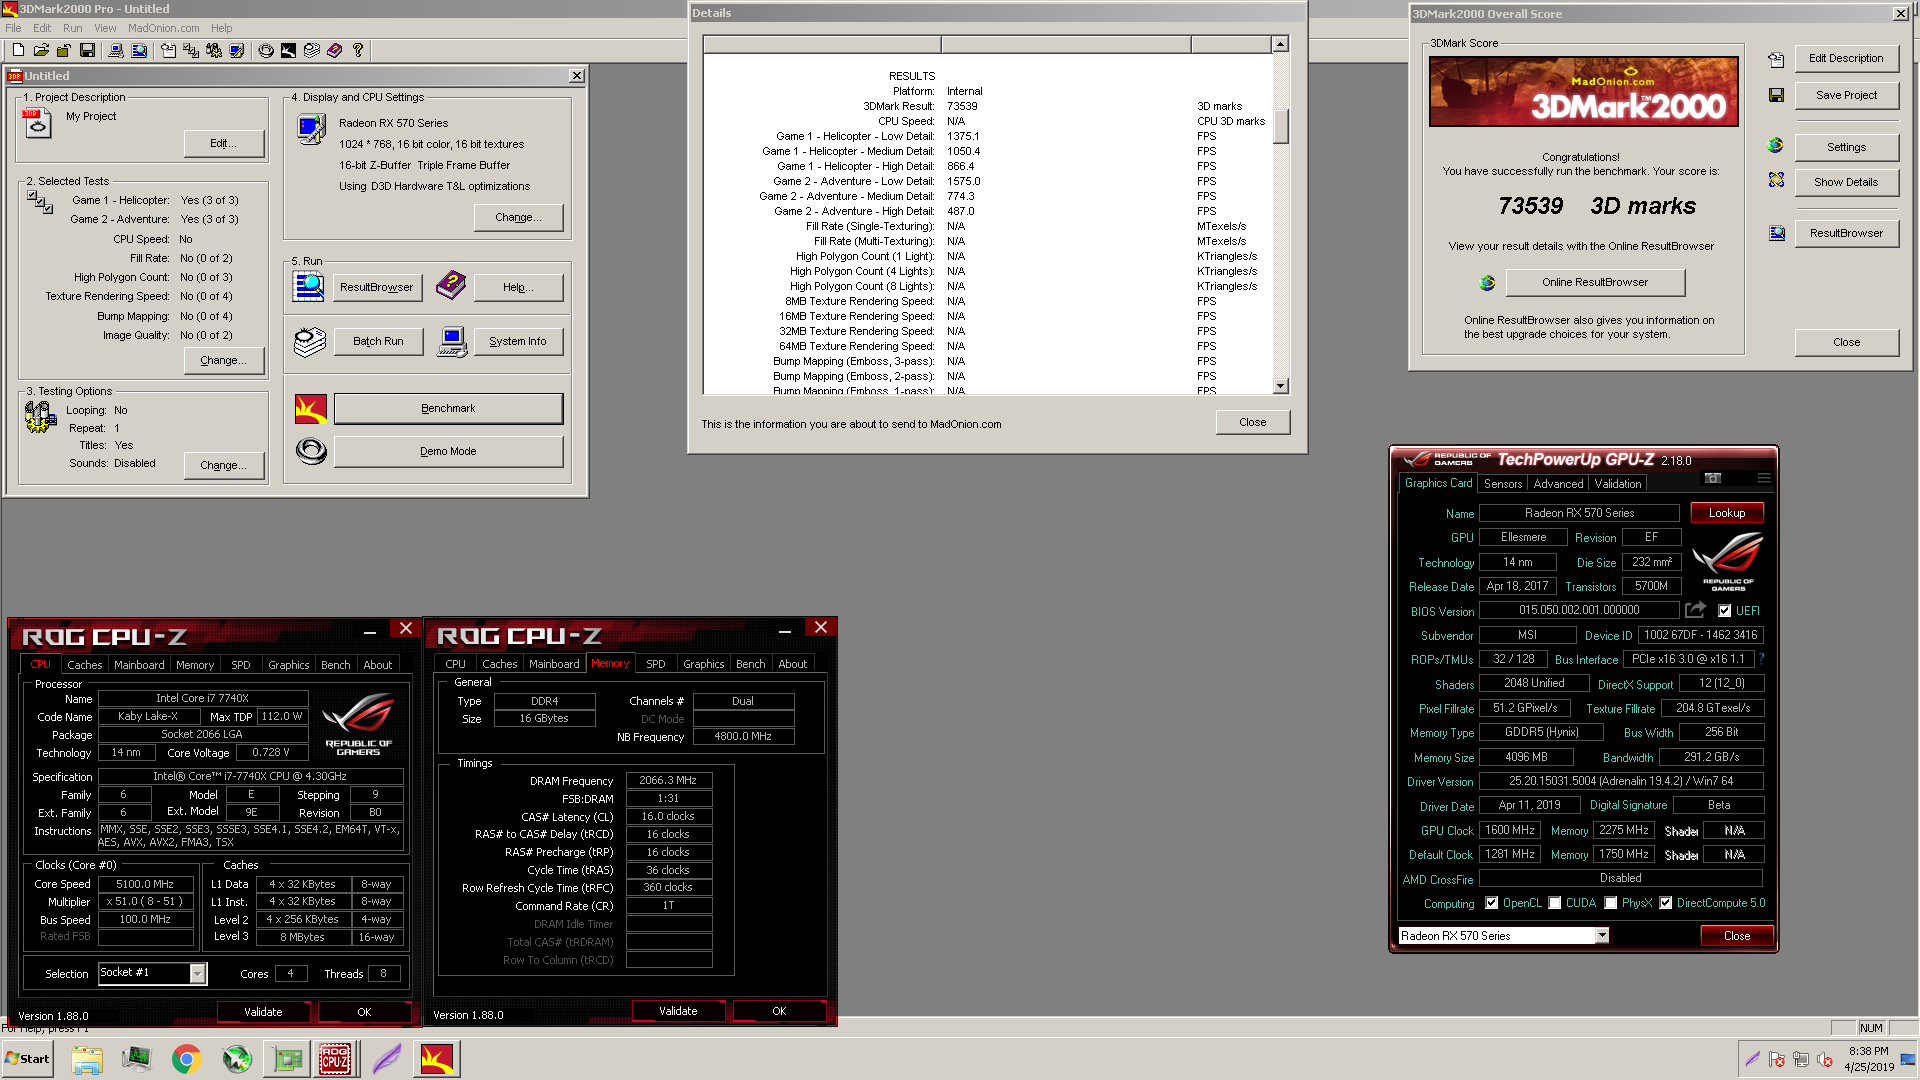Toggle the OpenCL checkbox in GPU-Z
The width and height of the screenshot is (1920, 1080).
pyautogui.click(x=1491, y=903)
